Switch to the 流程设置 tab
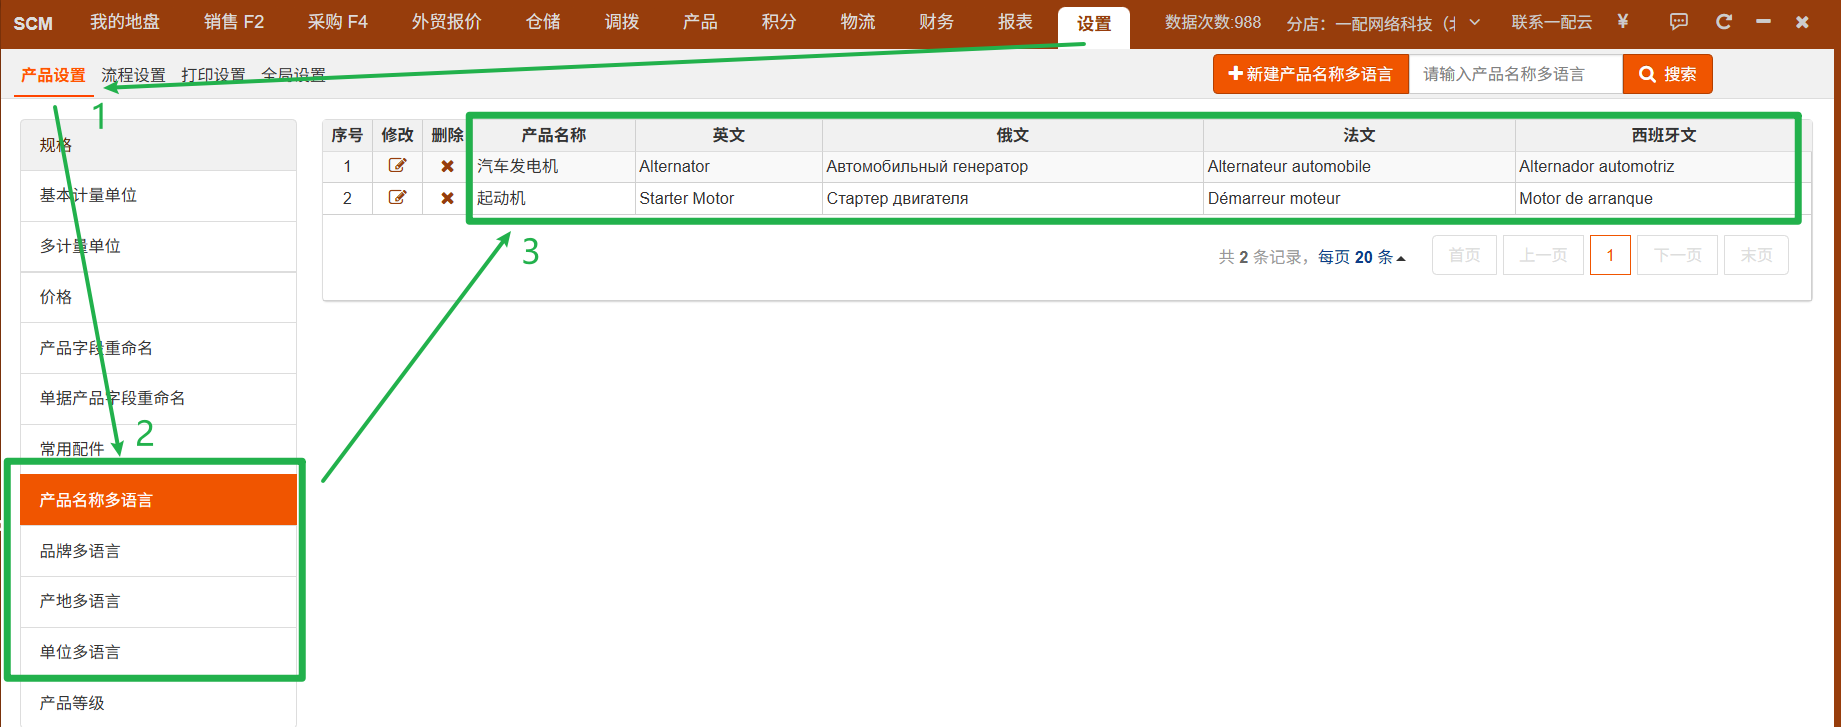 tap(133, 75)
